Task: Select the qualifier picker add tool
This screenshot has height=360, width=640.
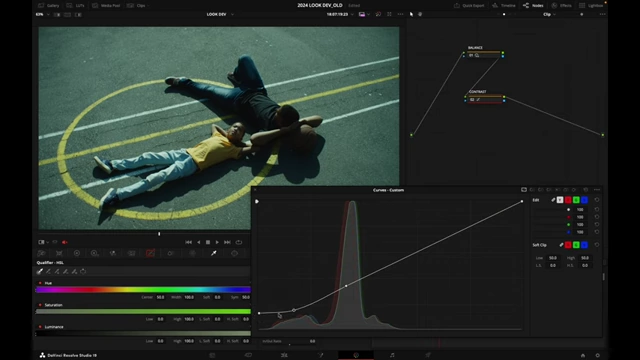Action: [57, 271]
